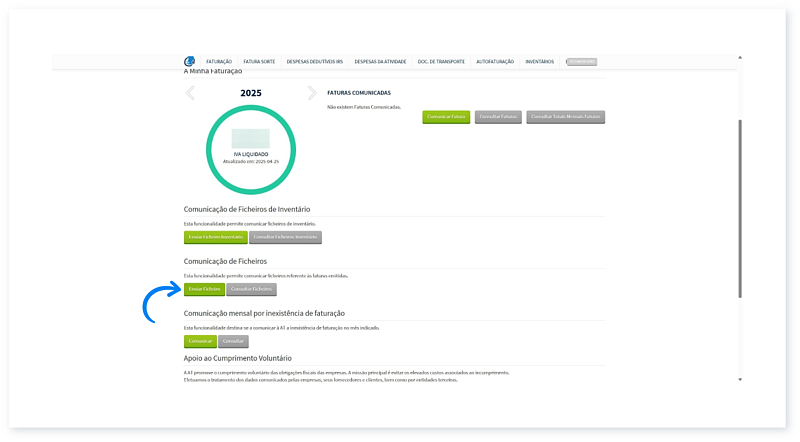
Task: Open the Inventários menu
Action: 539,62
